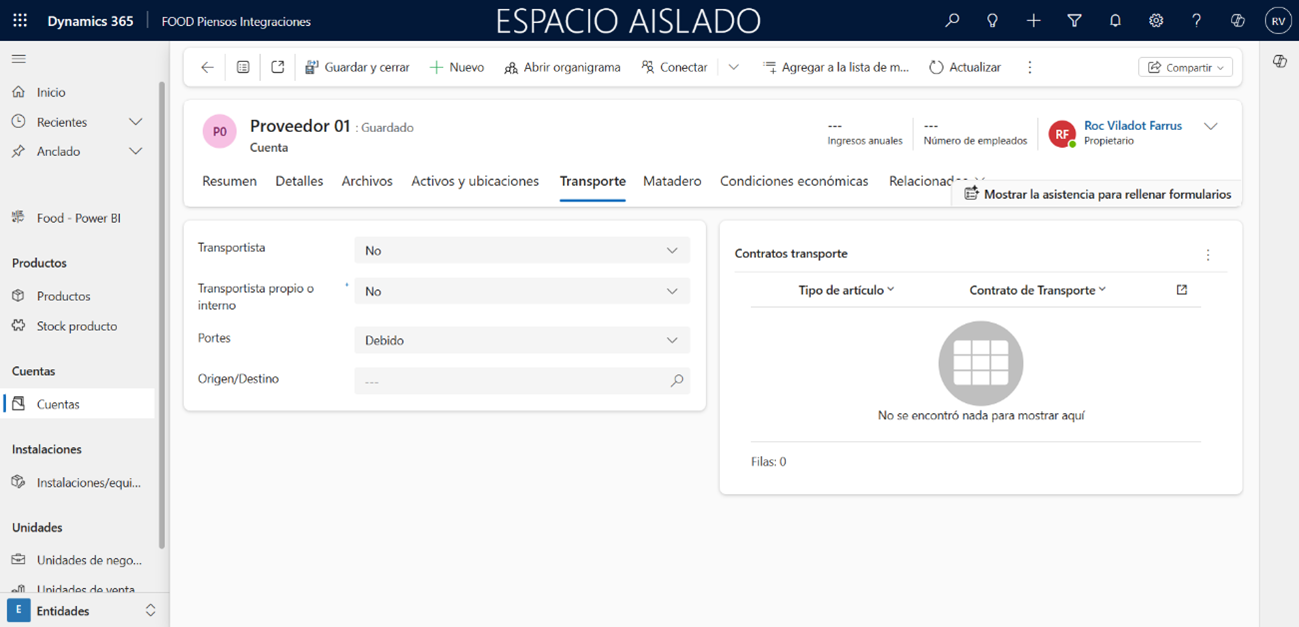Click the Copilot icon in right rail
This screenshot has width=1299, height=627.
pyautogui.click(x=1279, y=62)
